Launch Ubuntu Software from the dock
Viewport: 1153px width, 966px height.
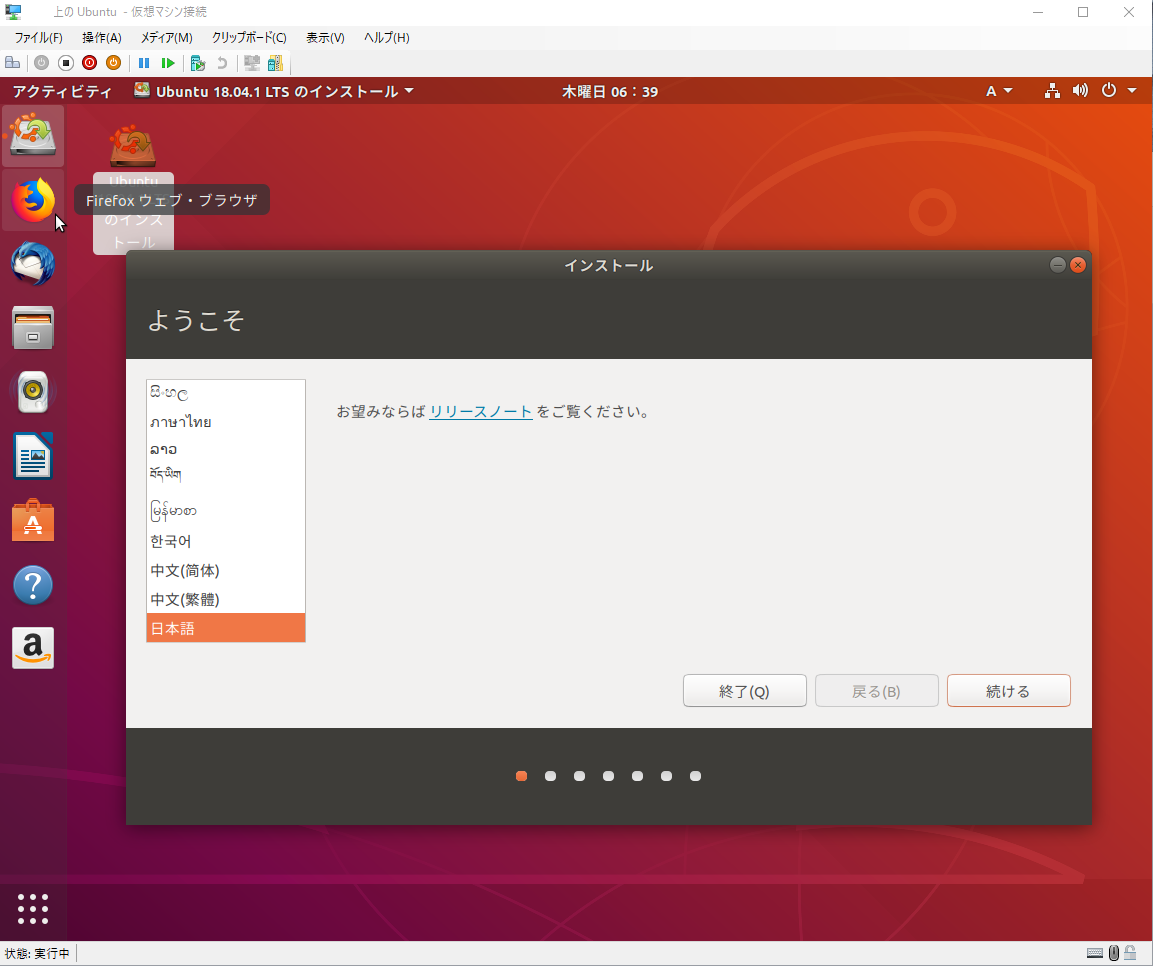coord(33,520)
